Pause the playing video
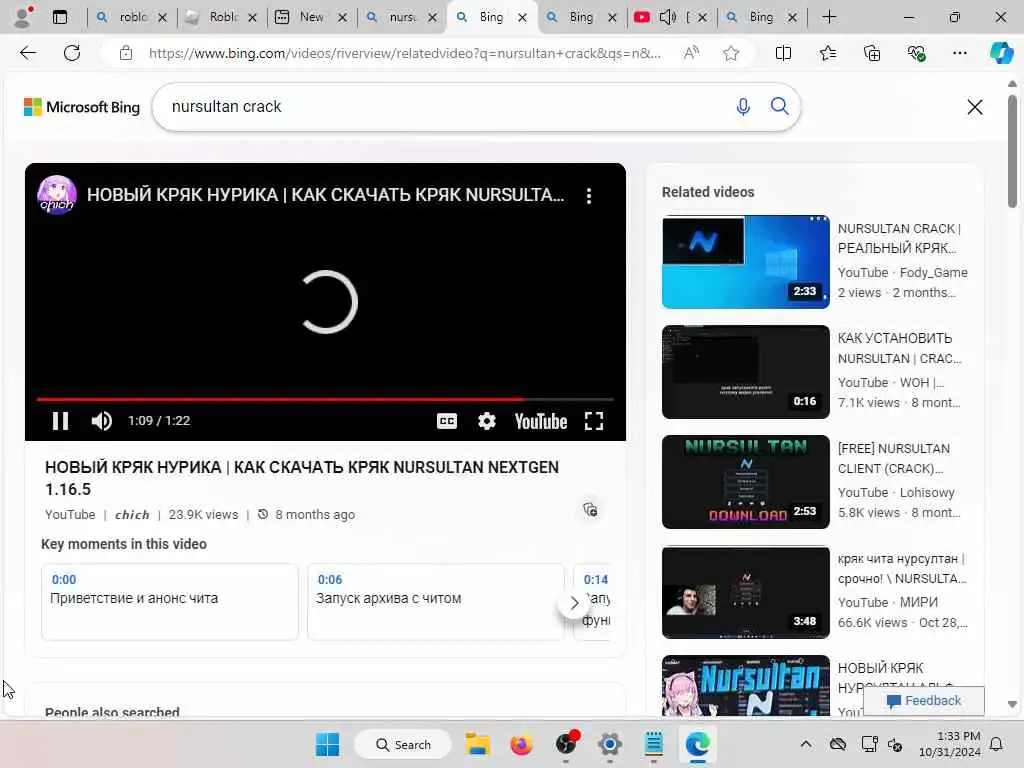1024x768 pixels. click(x=60, y=421)
